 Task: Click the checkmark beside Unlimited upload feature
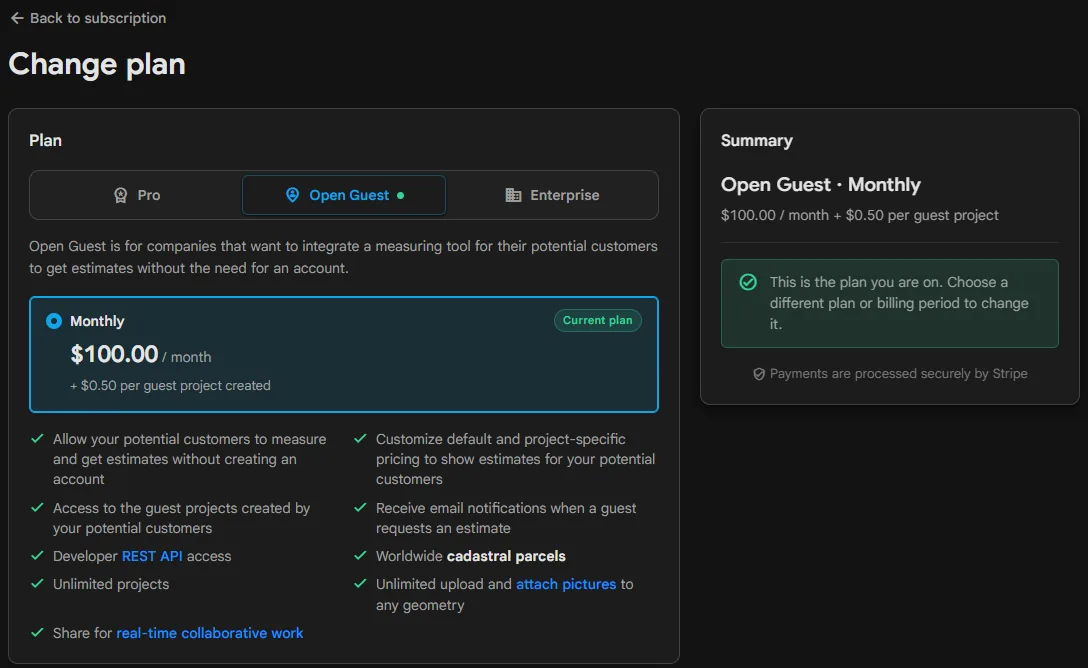(360, 584)
